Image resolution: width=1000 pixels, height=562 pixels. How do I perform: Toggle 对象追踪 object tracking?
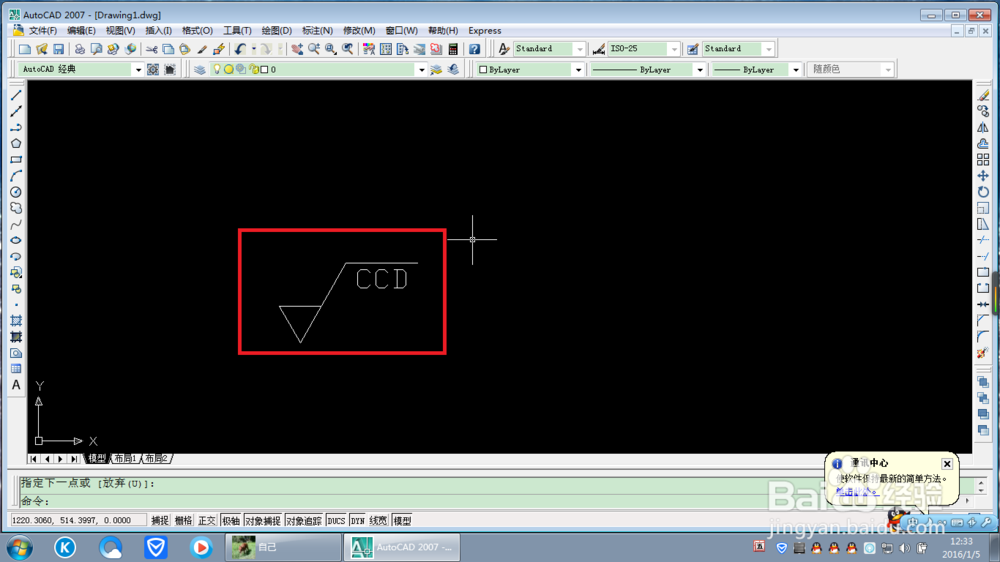(x=304, y=521)
